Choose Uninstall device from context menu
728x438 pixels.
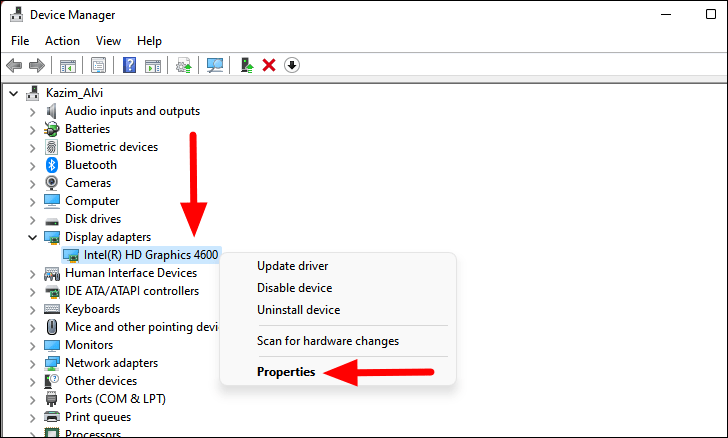299,310
